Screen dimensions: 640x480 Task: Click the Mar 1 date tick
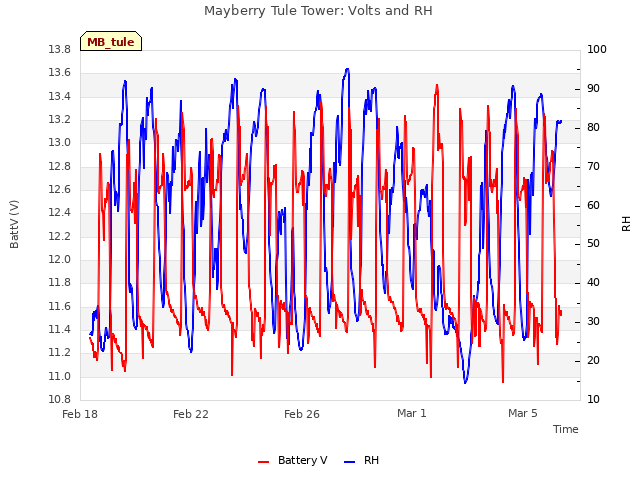pos(411,413)
